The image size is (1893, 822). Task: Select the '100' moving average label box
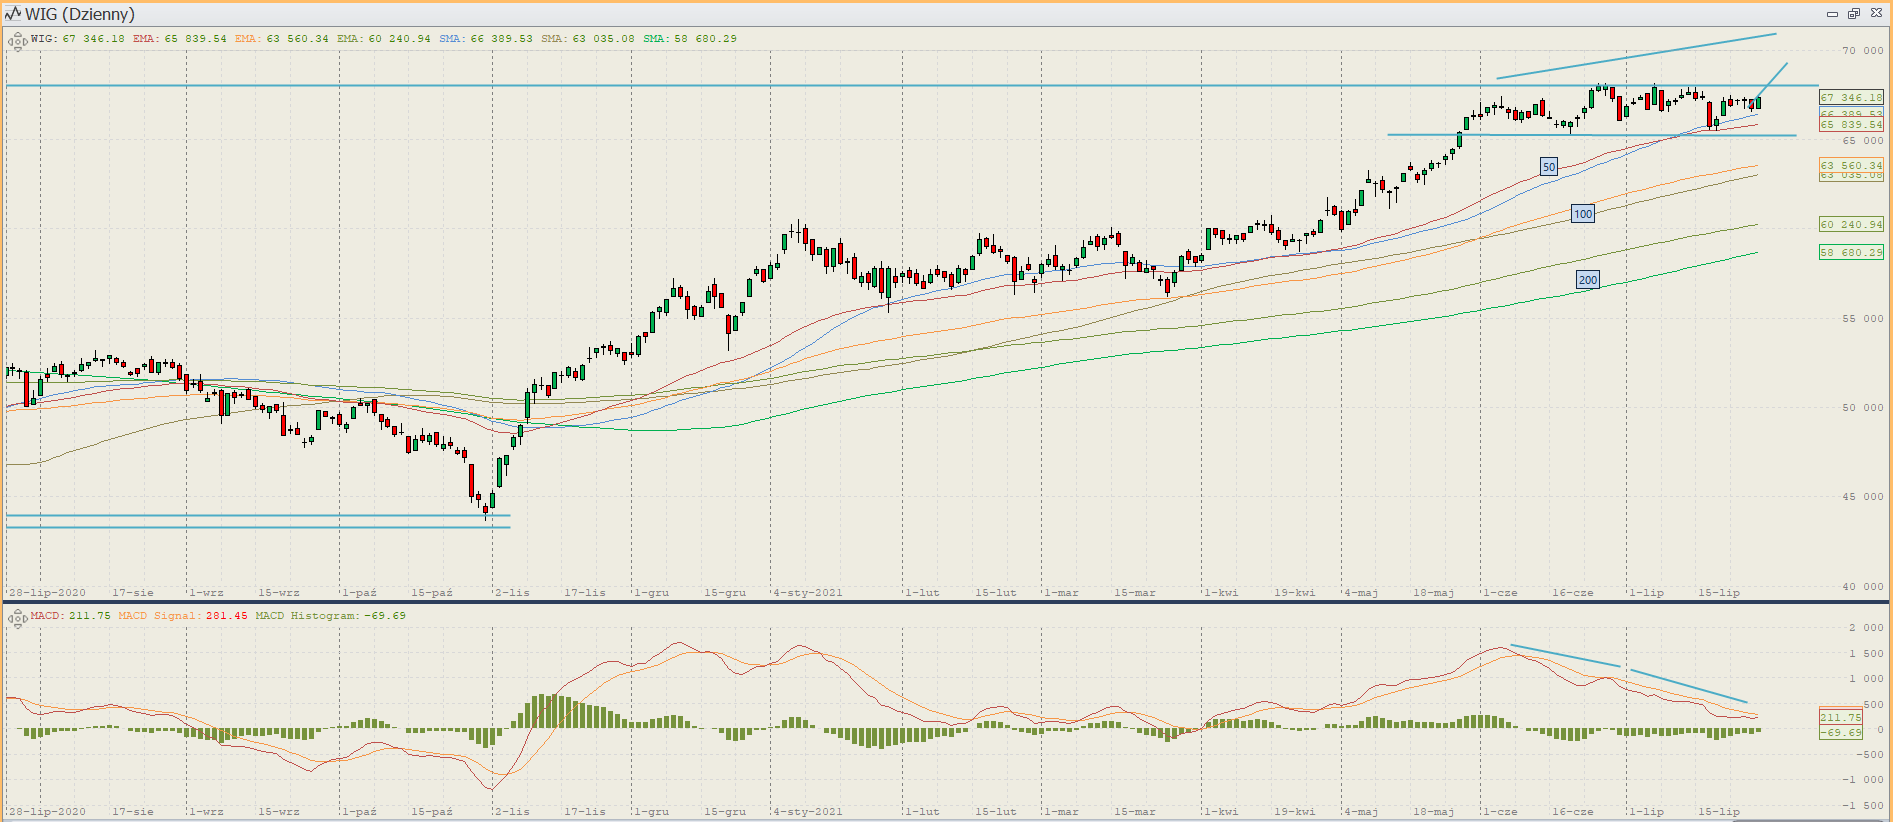pyautogui.click(x=1582, y=214)
